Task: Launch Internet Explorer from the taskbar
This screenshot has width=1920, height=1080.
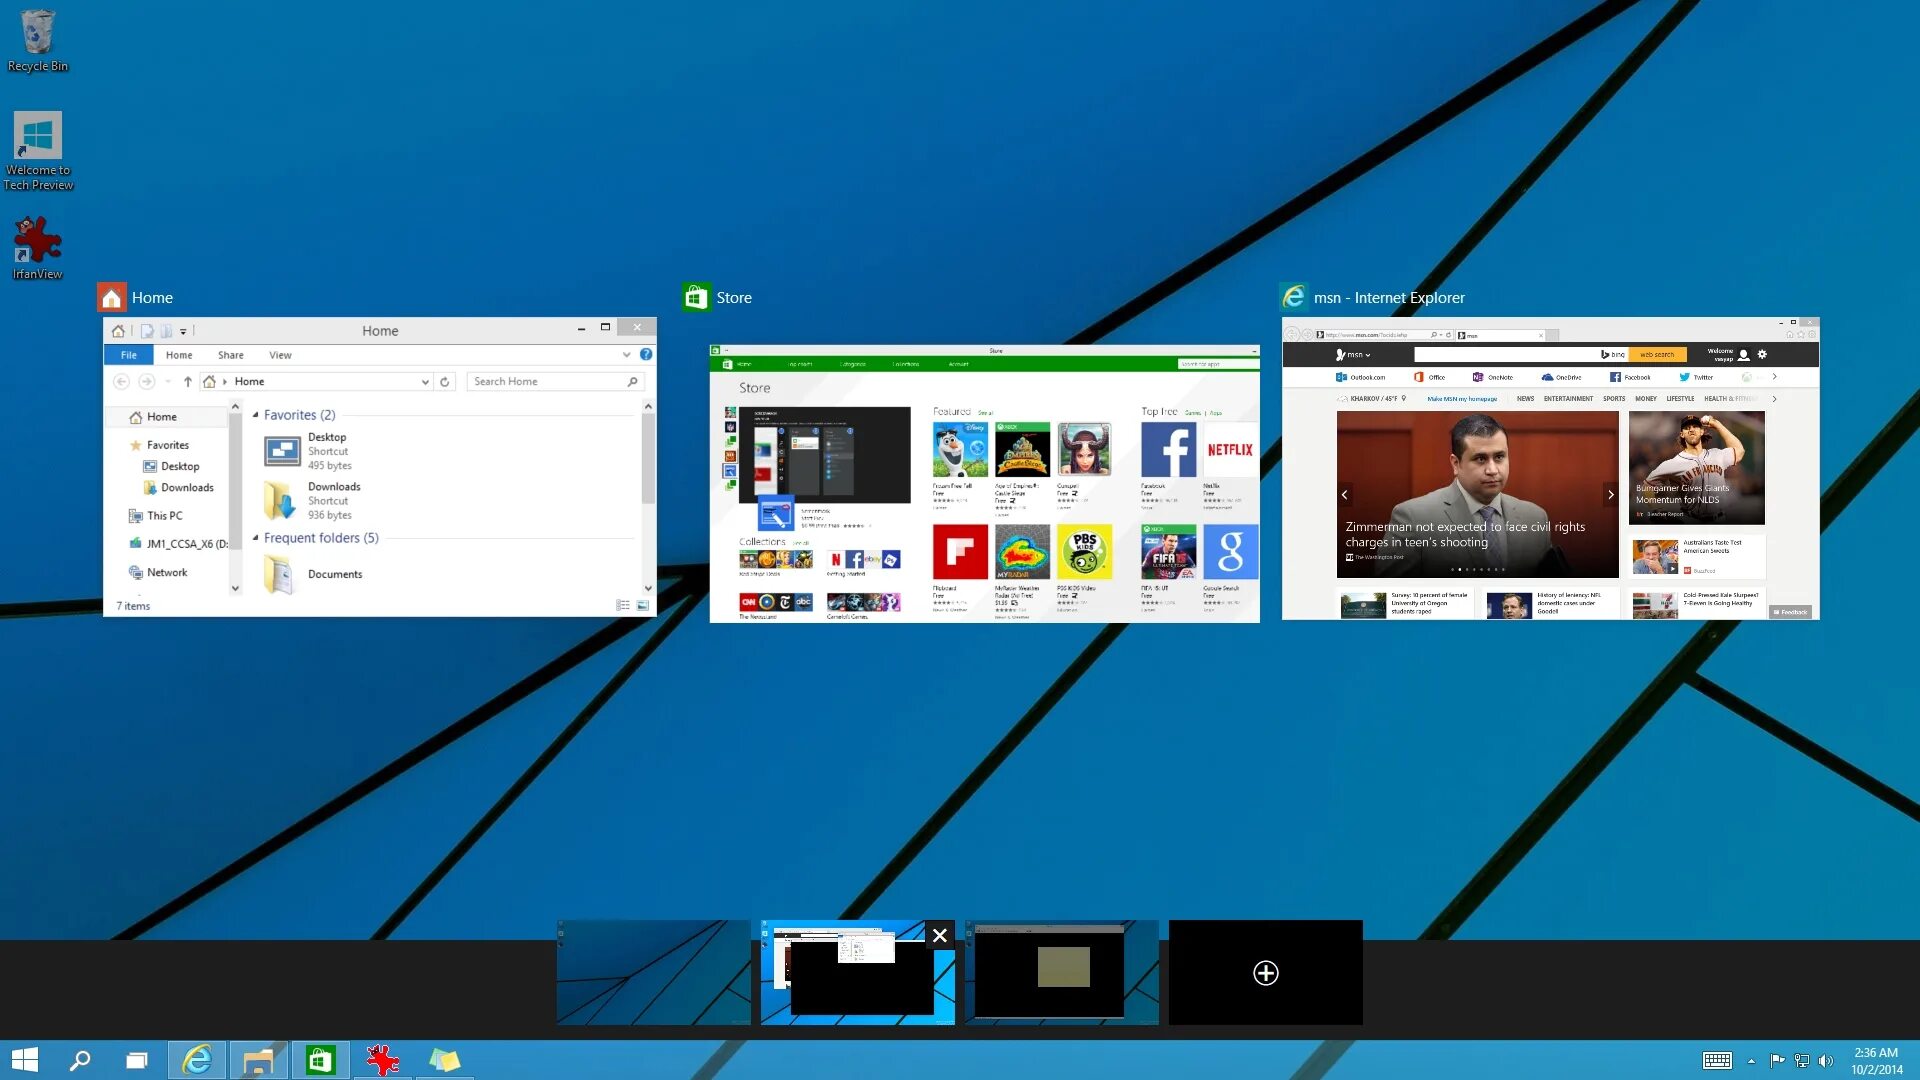Action: (x=197, y=1060)
